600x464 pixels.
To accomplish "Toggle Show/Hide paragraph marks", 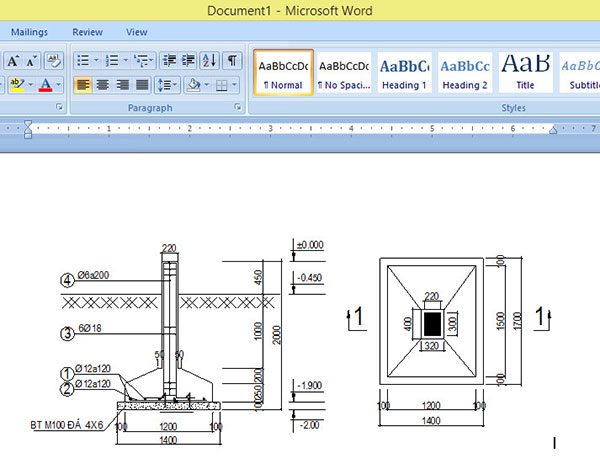I will (x=232, y=61).
